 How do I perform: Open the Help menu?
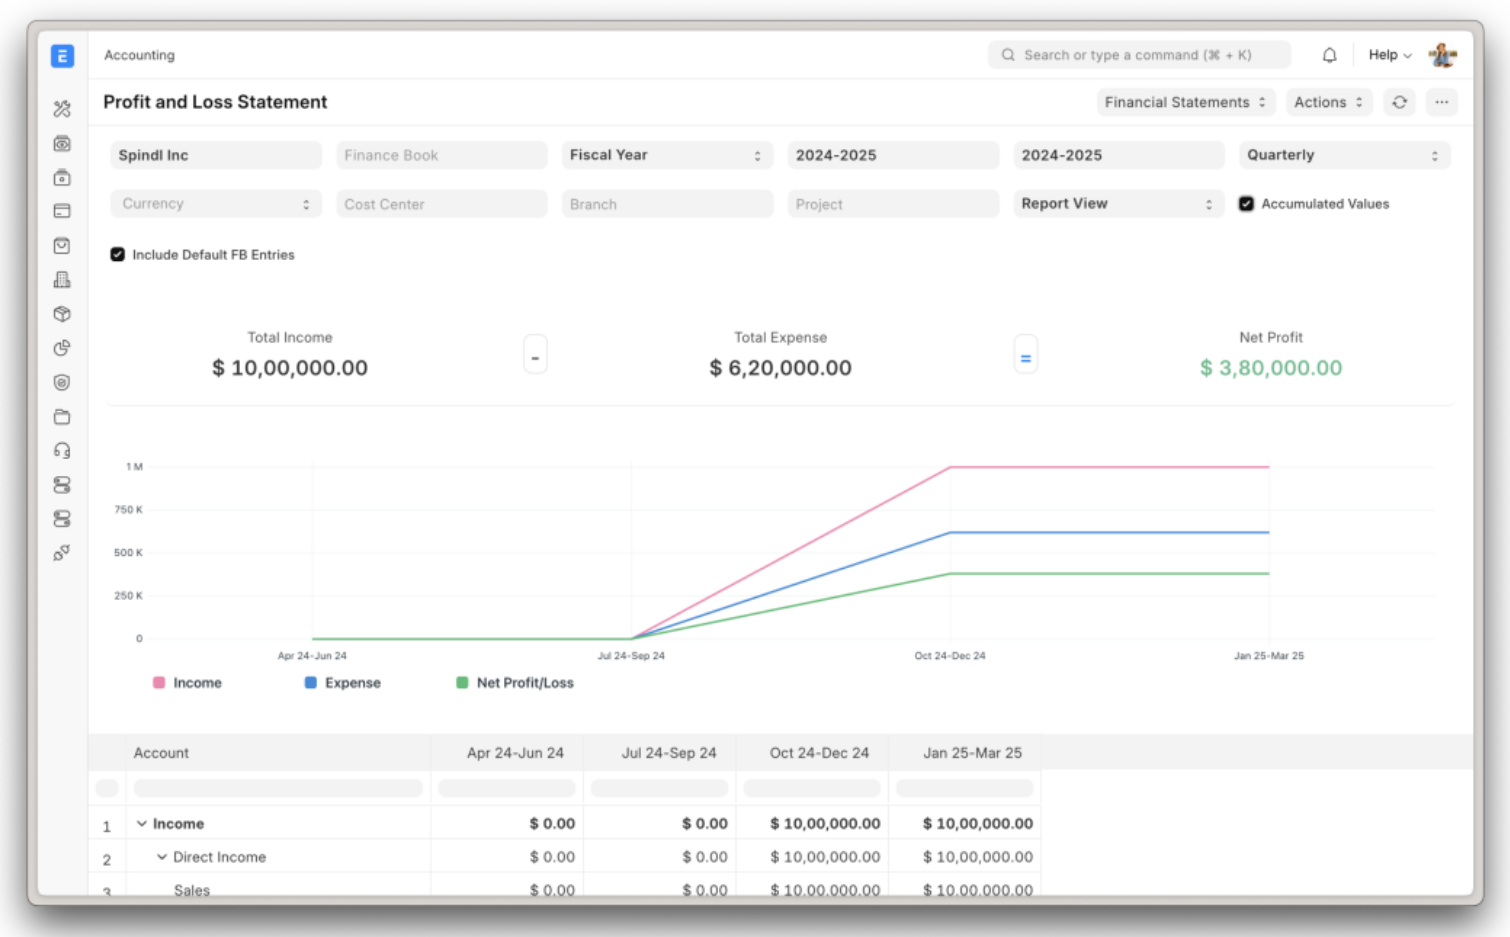click(x=1390, y=55)
